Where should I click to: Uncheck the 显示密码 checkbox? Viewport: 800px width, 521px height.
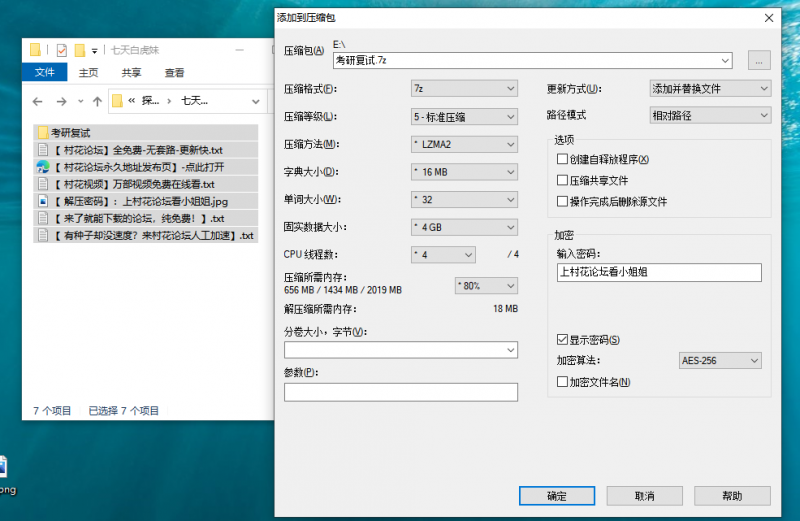click(x=562, y=340)
